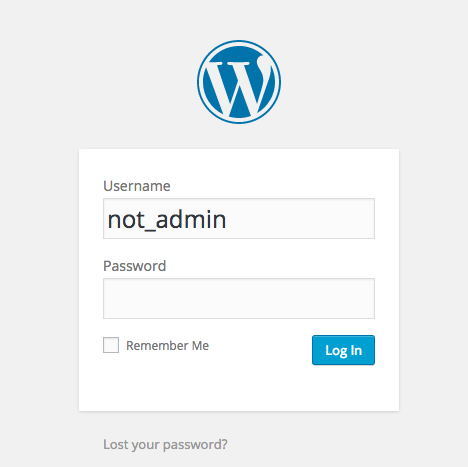The image size is (468, 467).
Task: Place cursor after not_admin text
Action: 228,220
